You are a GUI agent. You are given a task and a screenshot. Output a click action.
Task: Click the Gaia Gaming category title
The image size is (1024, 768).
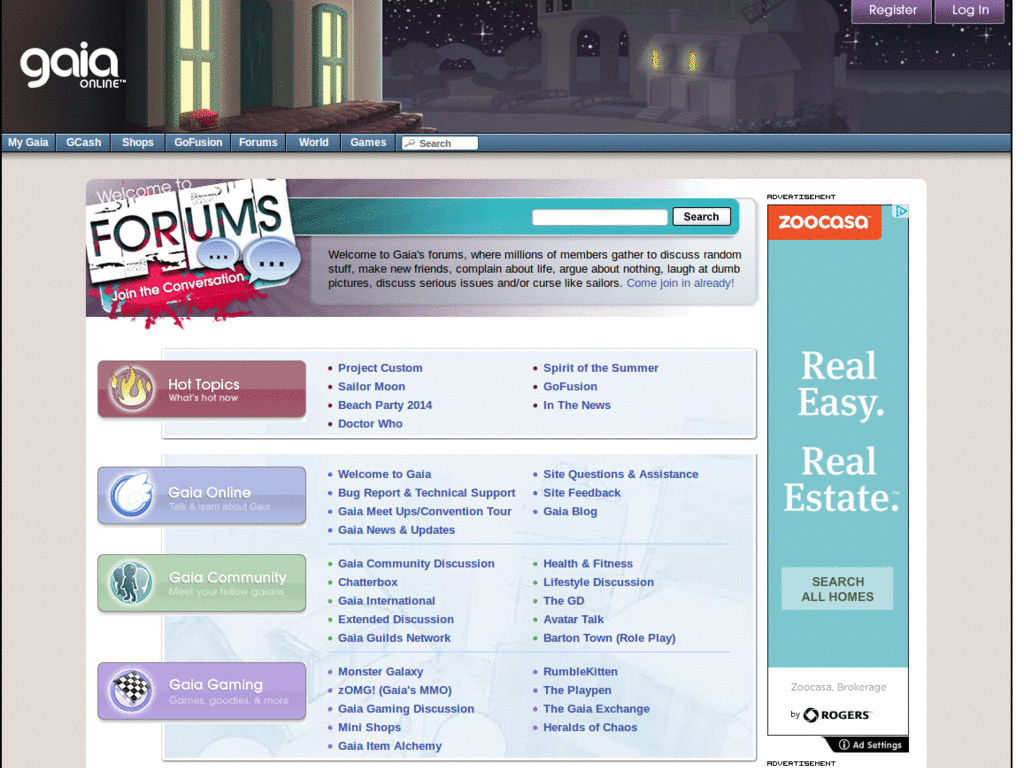[x=216, y=684]
